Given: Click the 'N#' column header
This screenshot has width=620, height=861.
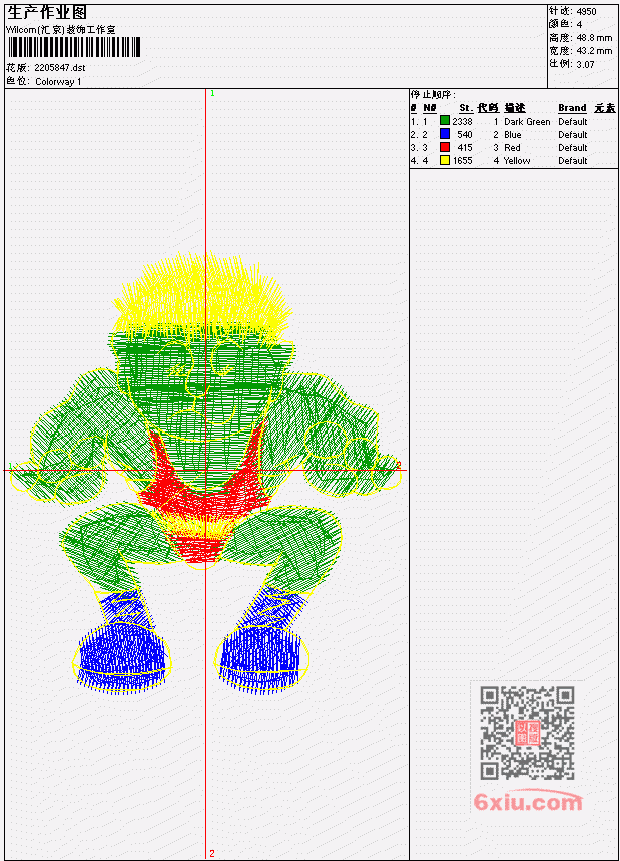Looking at the screenshot, I should point(429,108).
